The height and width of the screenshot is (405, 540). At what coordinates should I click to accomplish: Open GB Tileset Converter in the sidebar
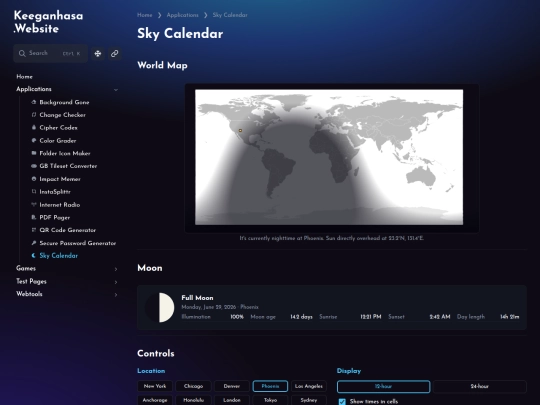tap(68, 166)
